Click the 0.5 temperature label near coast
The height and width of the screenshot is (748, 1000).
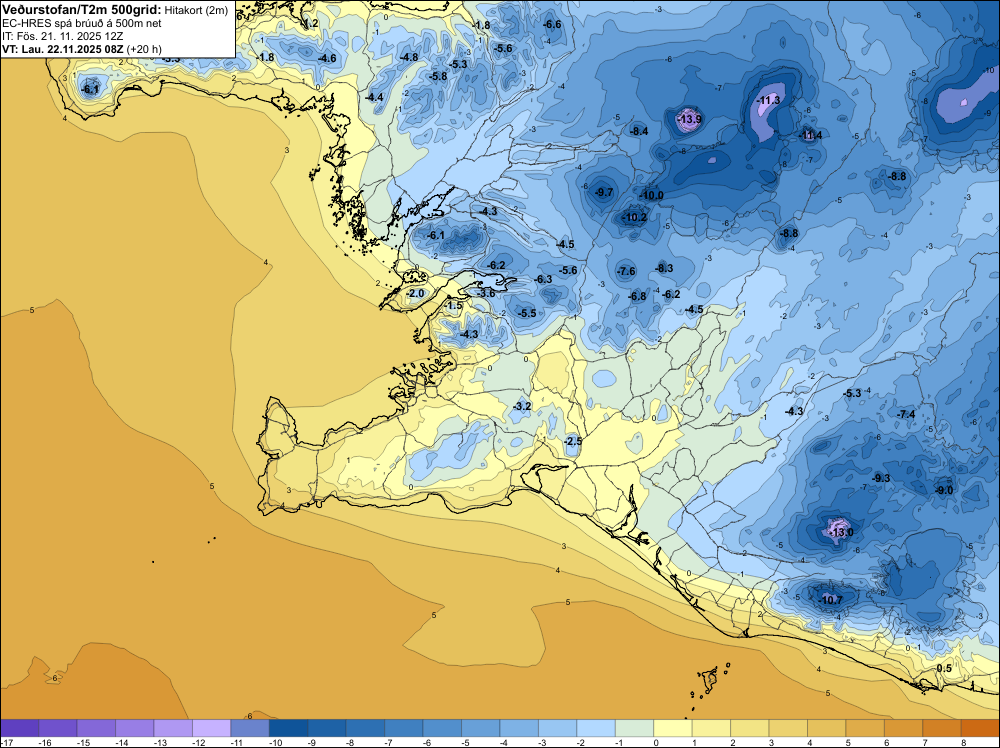[945, 668]
